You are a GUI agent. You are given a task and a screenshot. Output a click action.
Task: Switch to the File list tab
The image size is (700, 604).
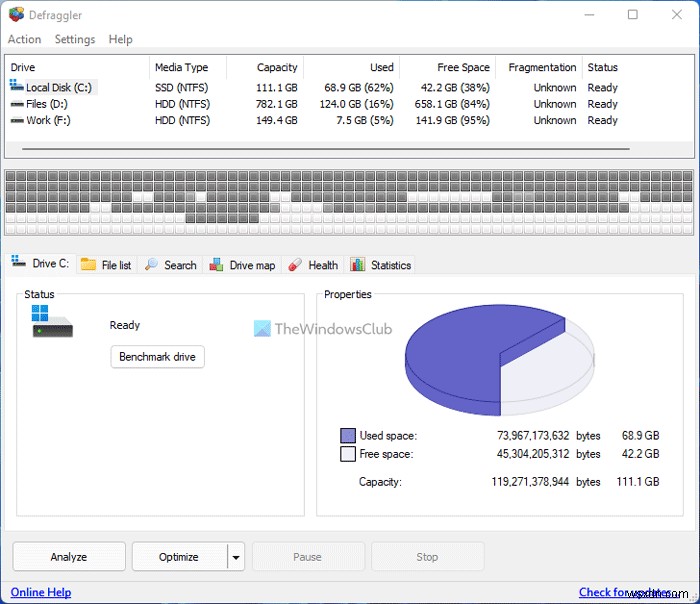click(x=107, y=265)
